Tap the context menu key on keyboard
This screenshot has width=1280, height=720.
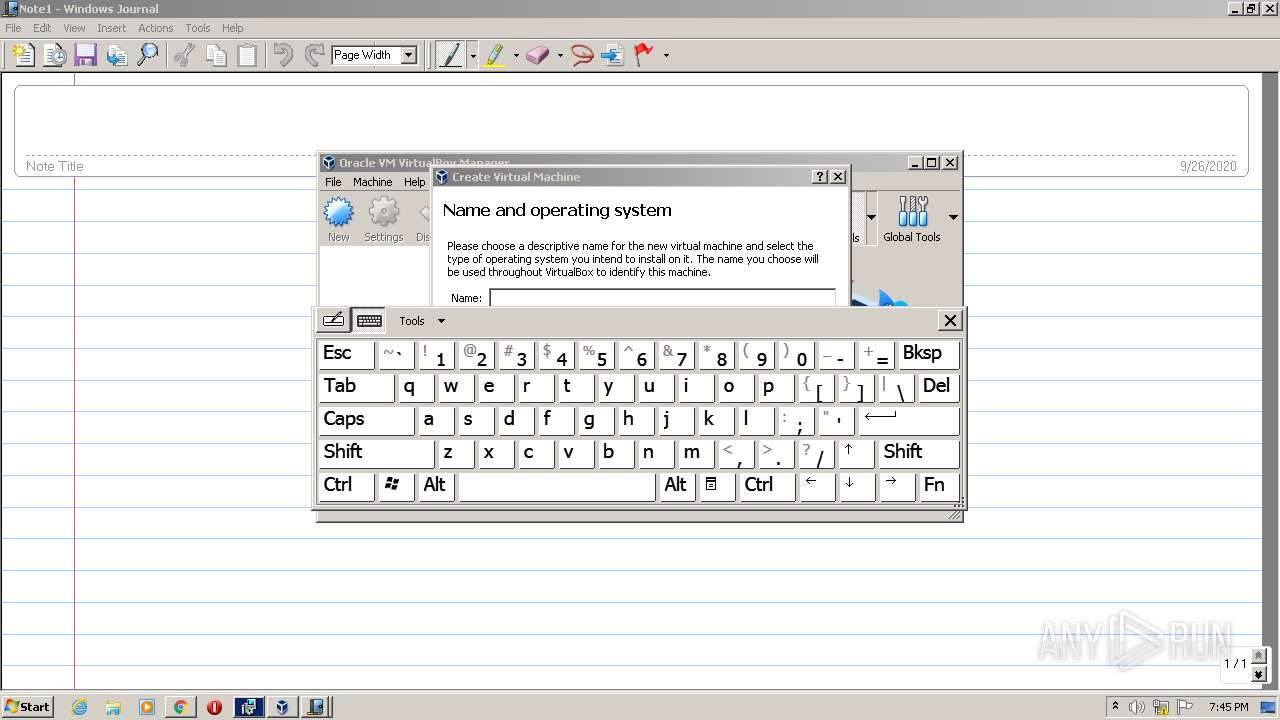point(717,486)
